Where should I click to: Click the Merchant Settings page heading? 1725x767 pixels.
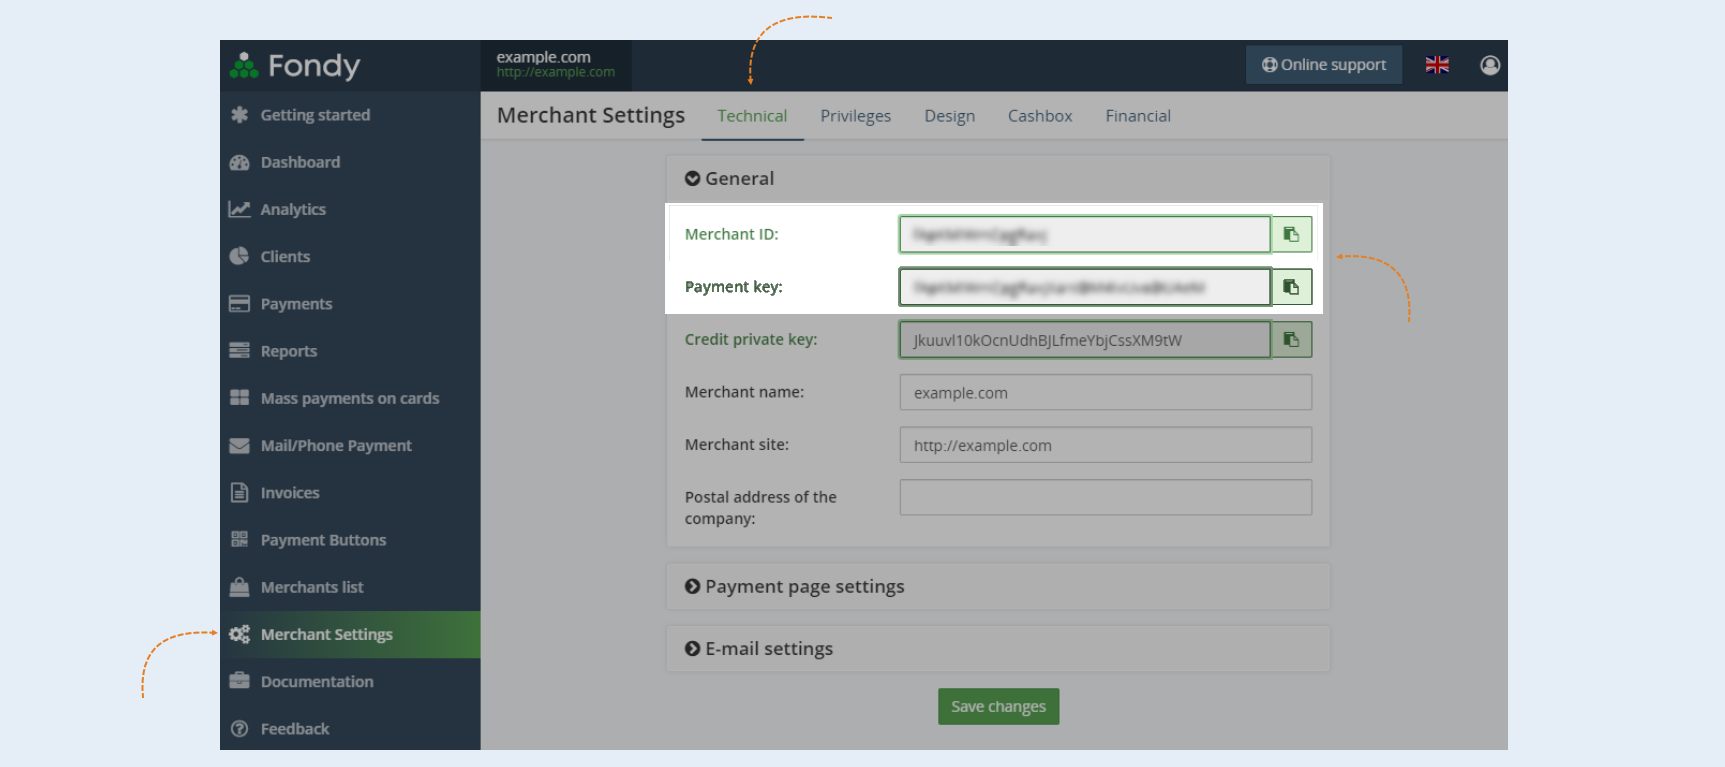tap(591, 116)
